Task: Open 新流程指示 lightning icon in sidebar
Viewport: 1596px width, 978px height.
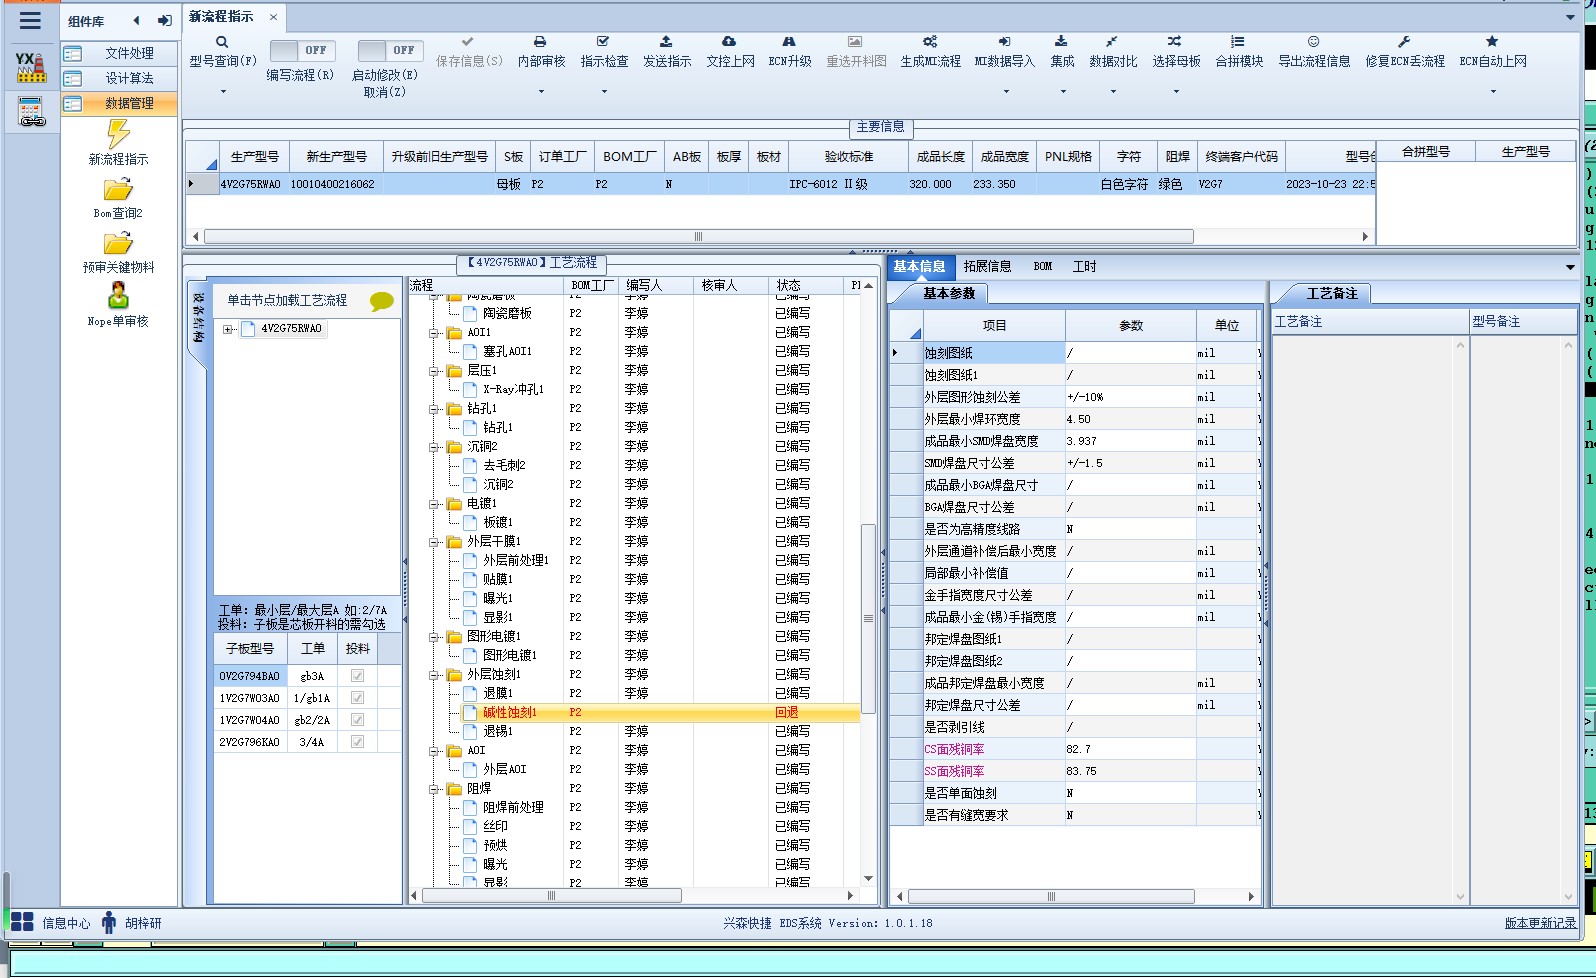Action: (x=118, y=133)
